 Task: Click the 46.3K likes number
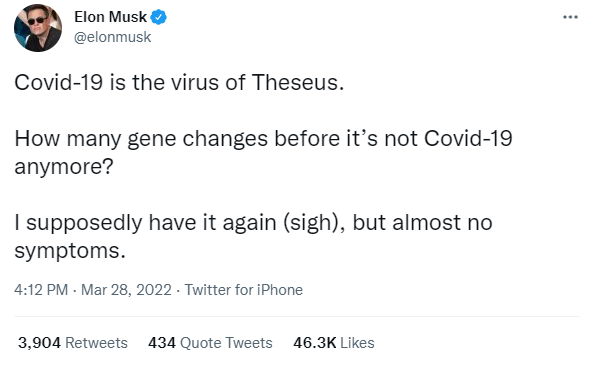315,343
